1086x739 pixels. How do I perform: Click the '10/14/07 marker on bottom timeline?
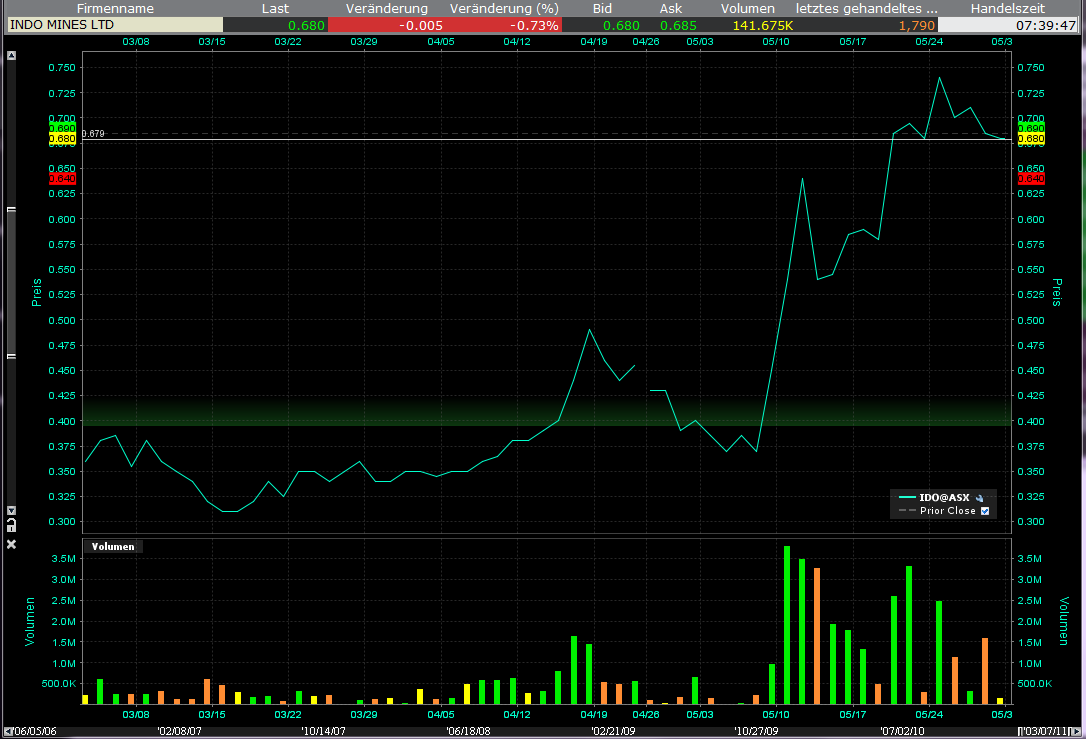pos(323,731)
